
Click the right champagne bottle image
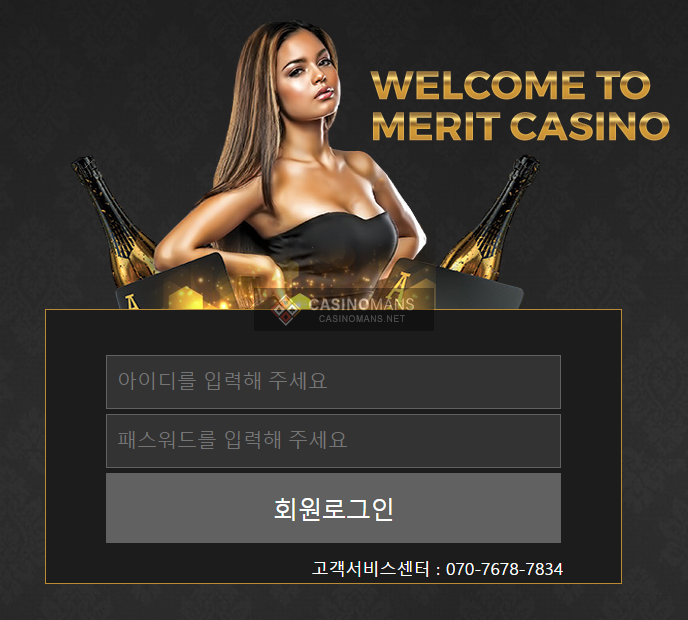point(491,218)
